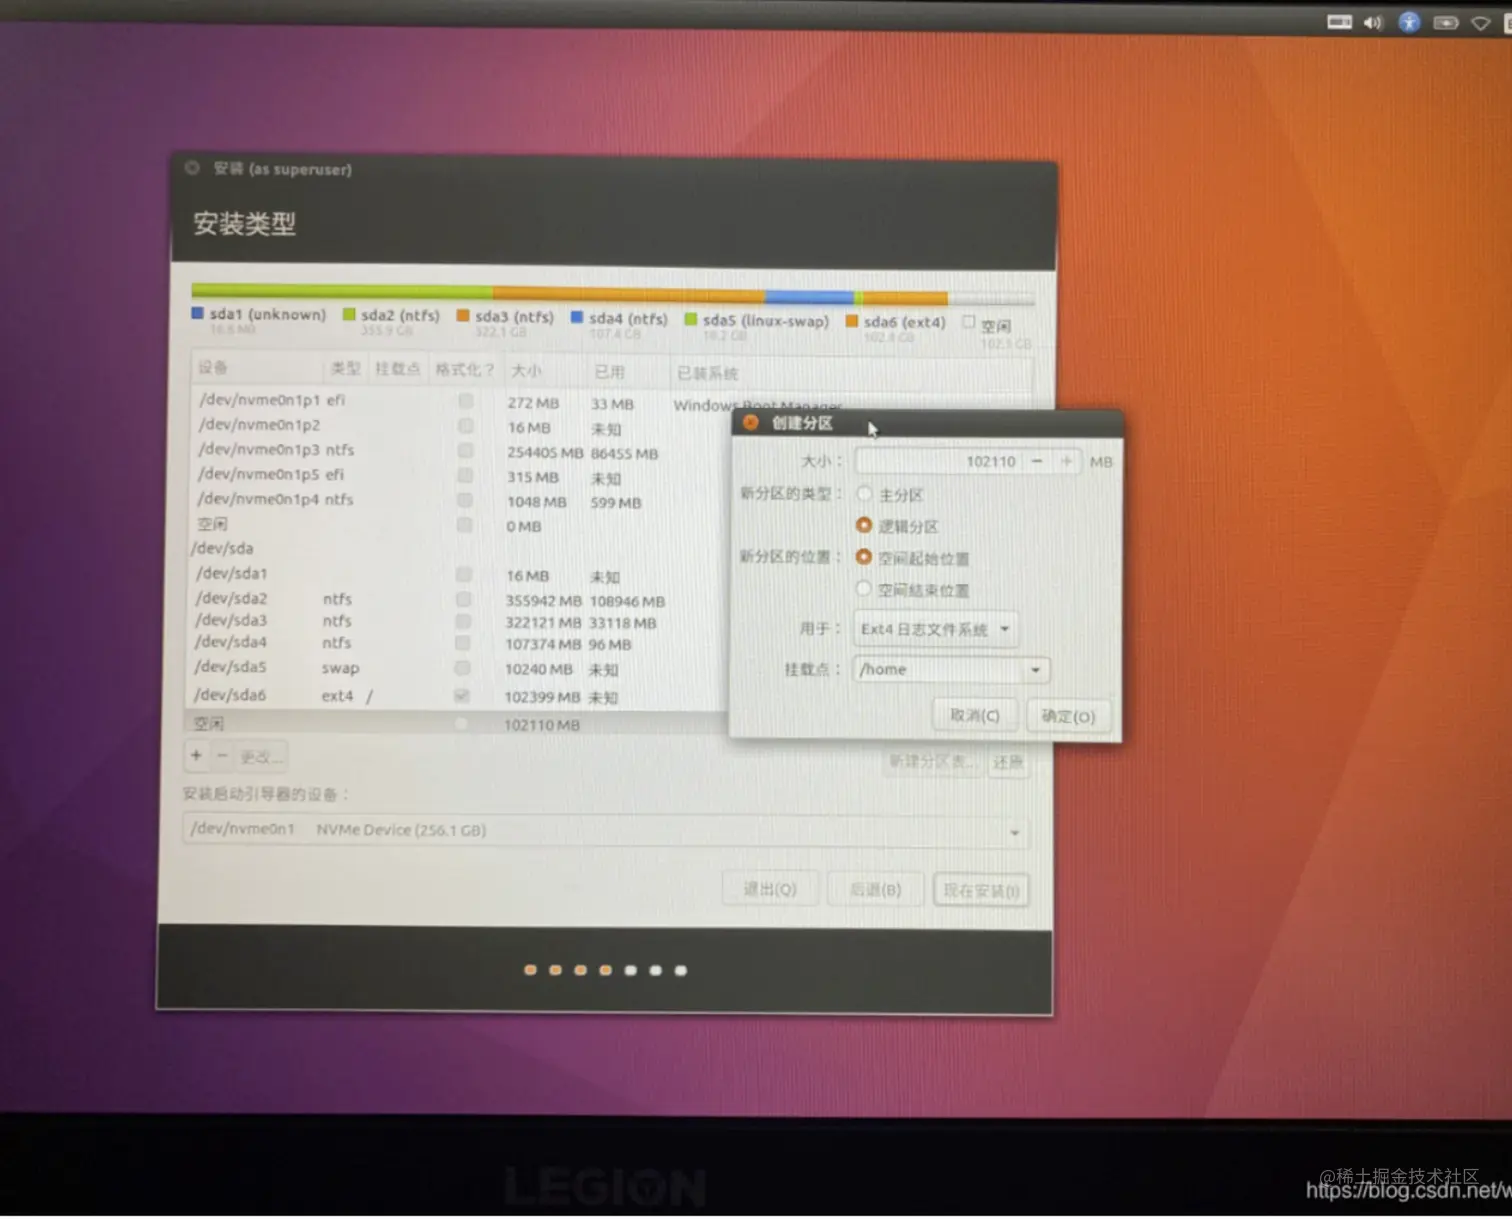
Task: Select the /dev/sda1 partition row
Action: pyautogui.click(x=458, y=574)
